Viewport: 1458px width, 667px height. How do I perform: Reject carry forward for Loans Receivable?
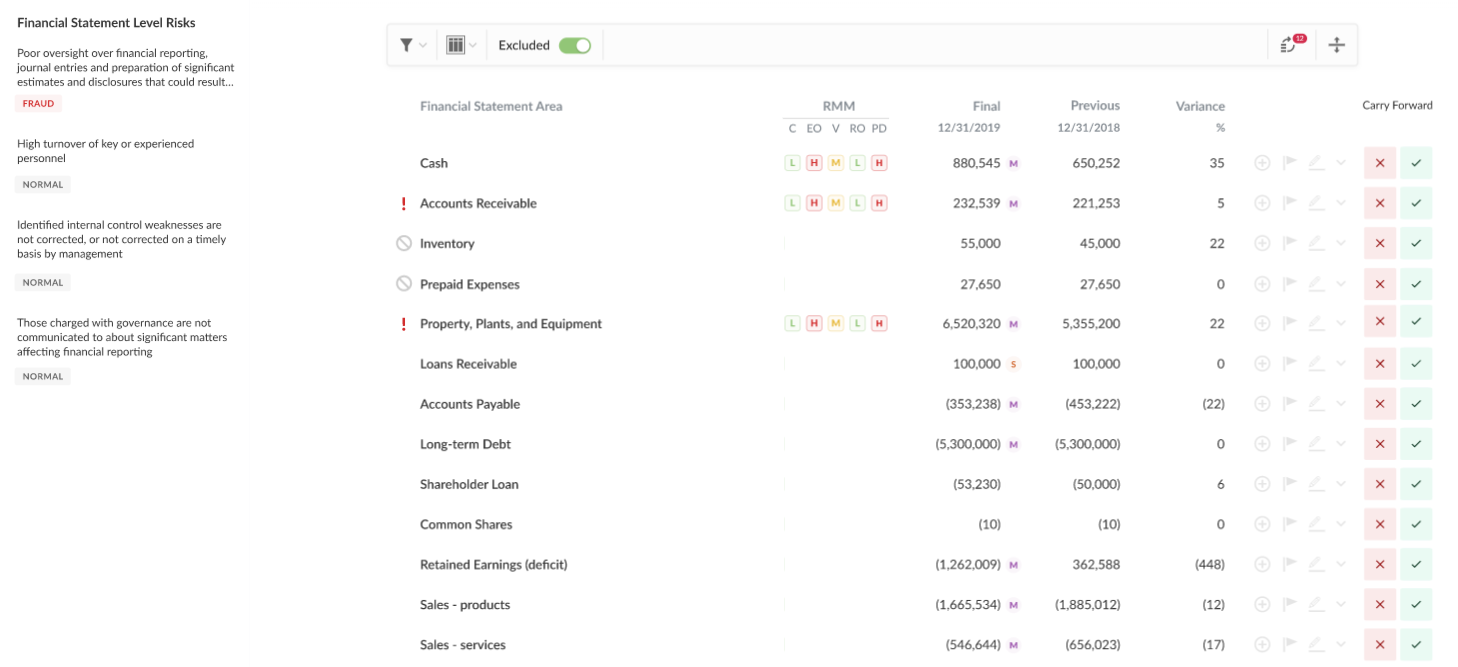(x=1379, y=364)
